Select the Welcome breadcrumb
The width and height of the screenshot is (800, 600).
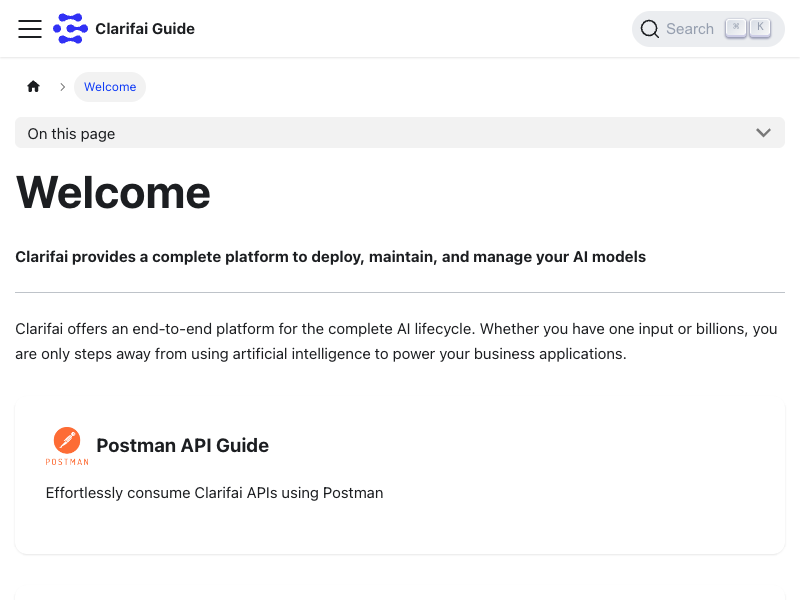click(110, 87)
